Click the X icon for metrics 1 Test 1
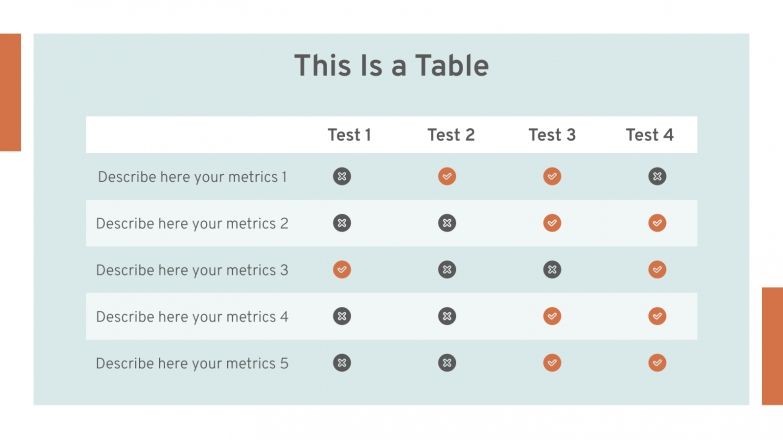The image size is (783, 440). tap(342, 177)
